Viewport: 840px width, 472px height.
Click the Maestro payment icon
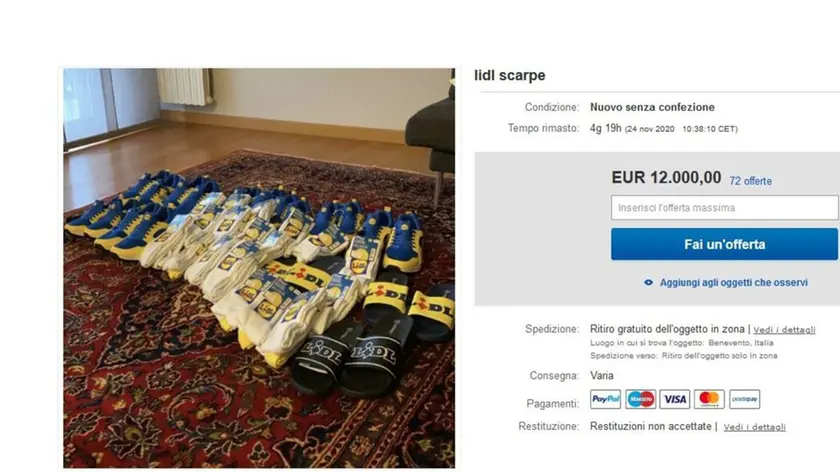[x=640, y=399]
